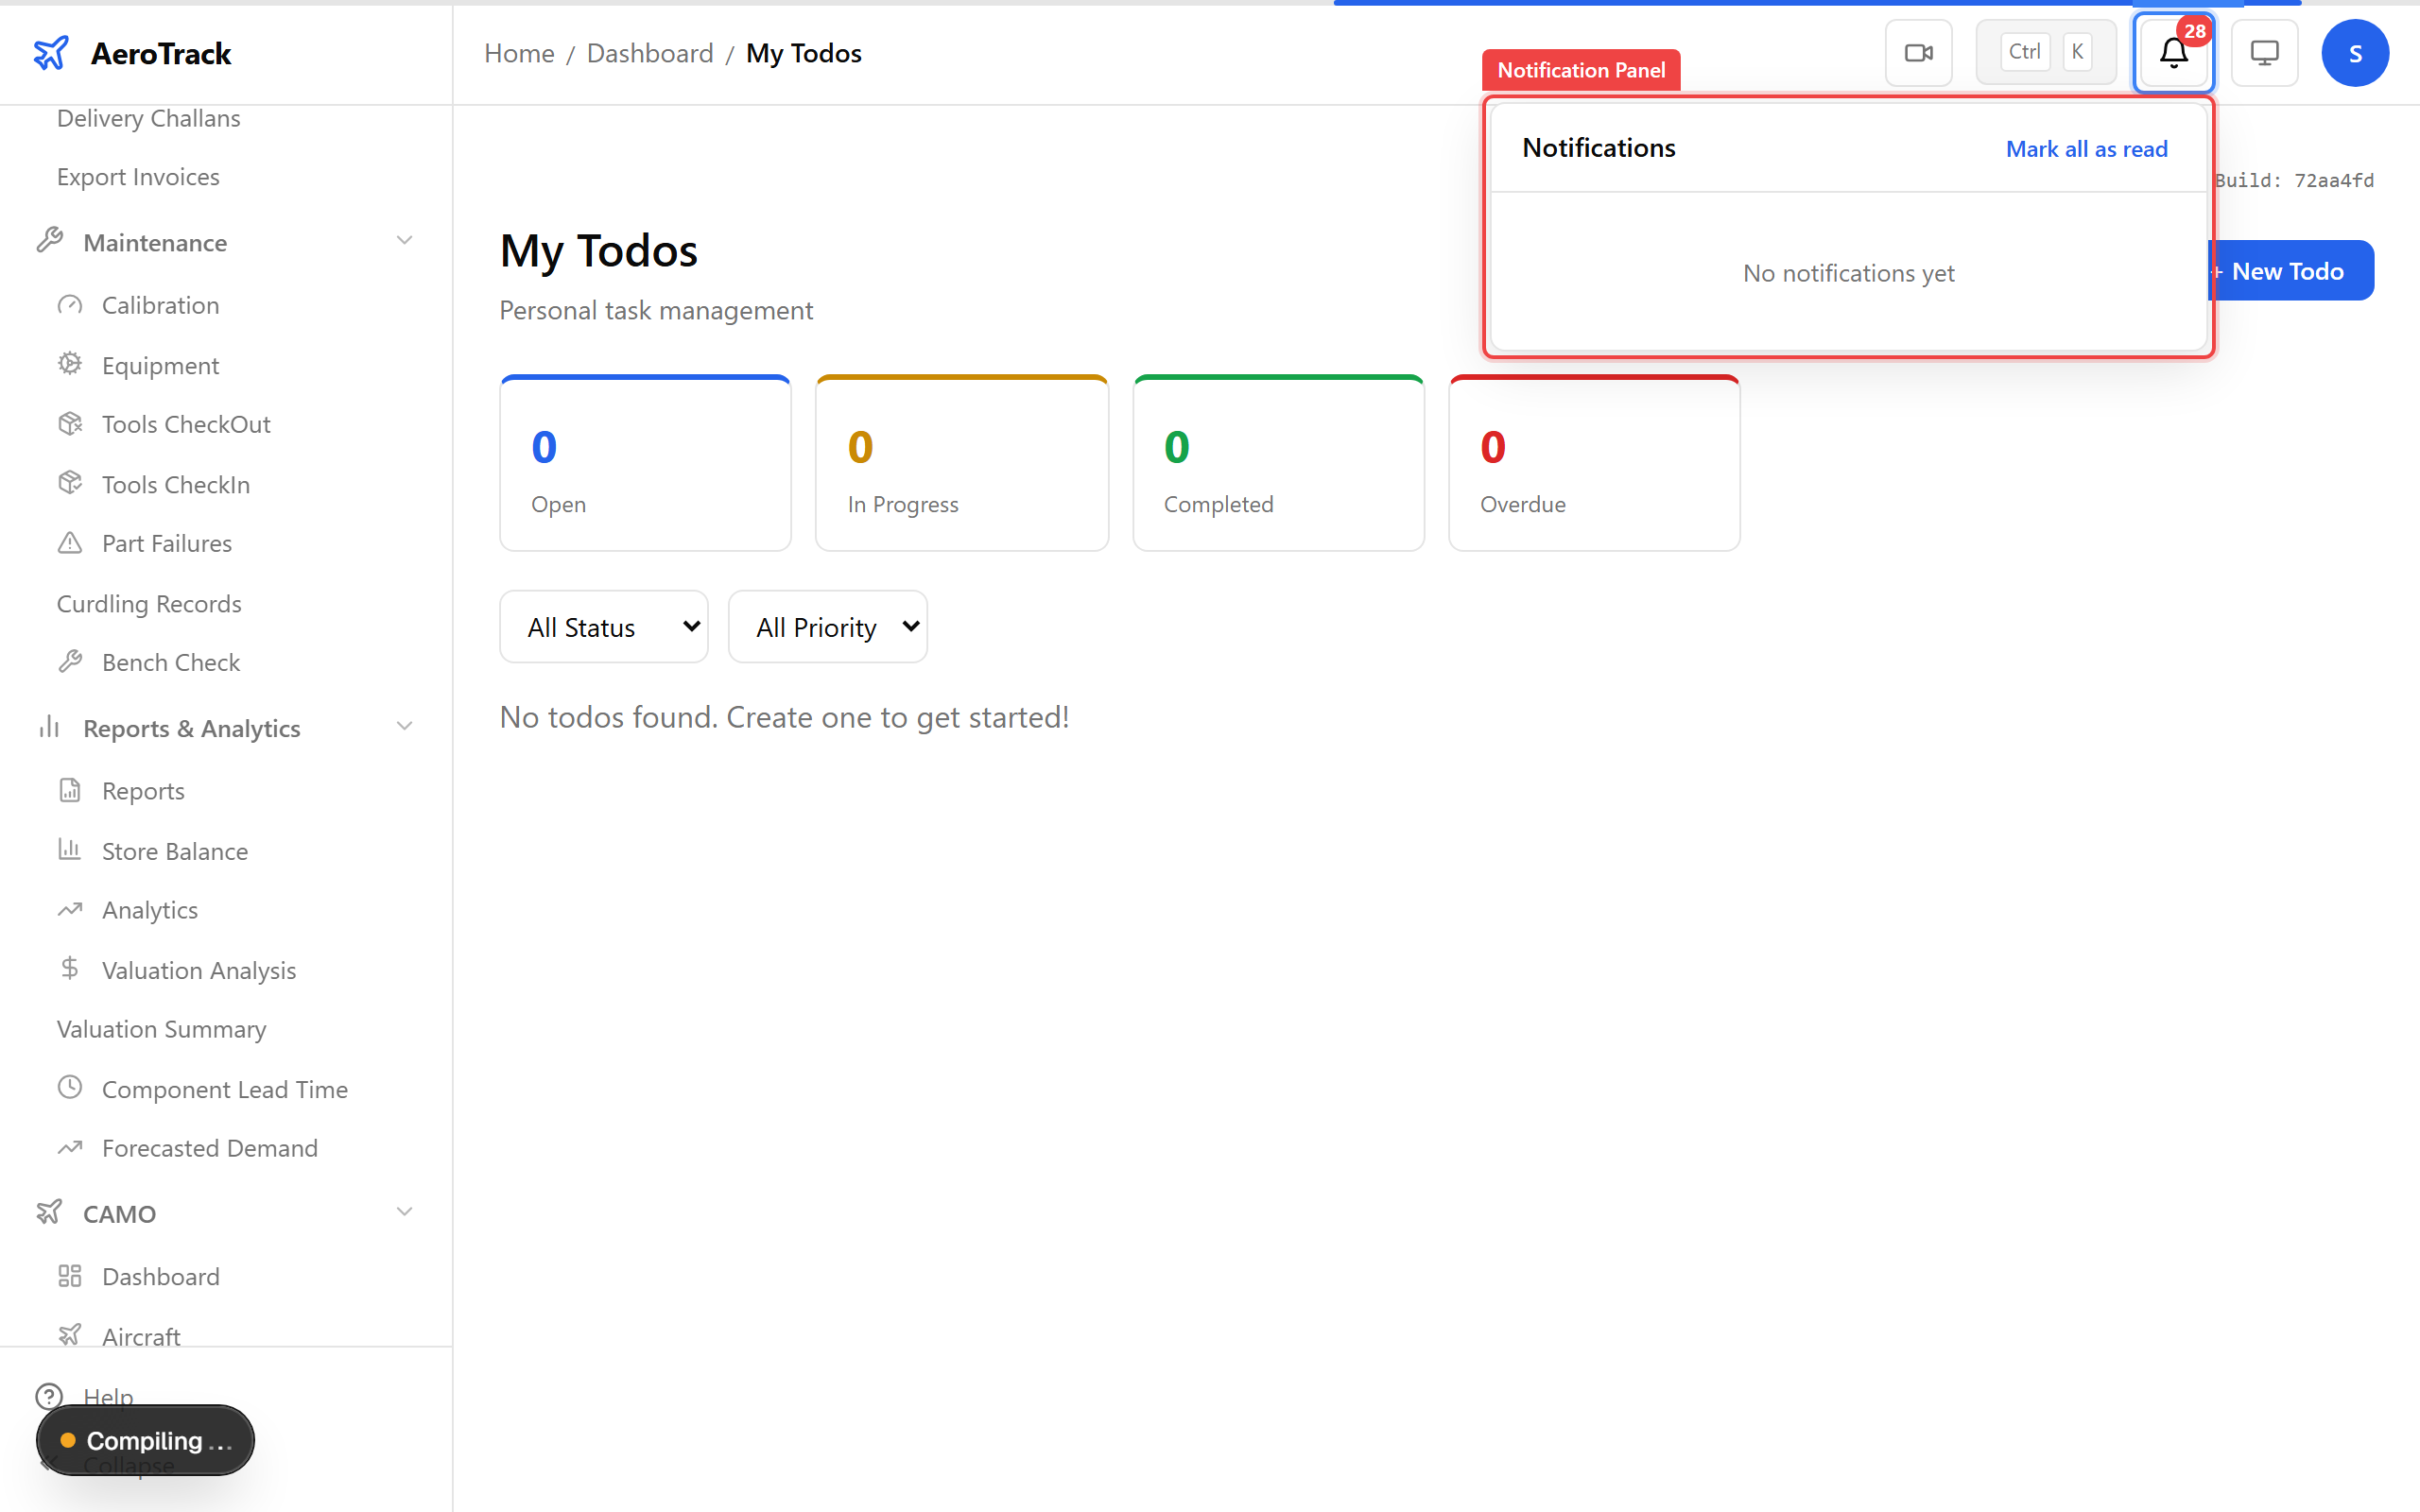Open Tools CheckOut in the sidebar
Image resolution: width=2420 pixels, height=1512 pixels.
pyautogui.click(x=186, y=424)
